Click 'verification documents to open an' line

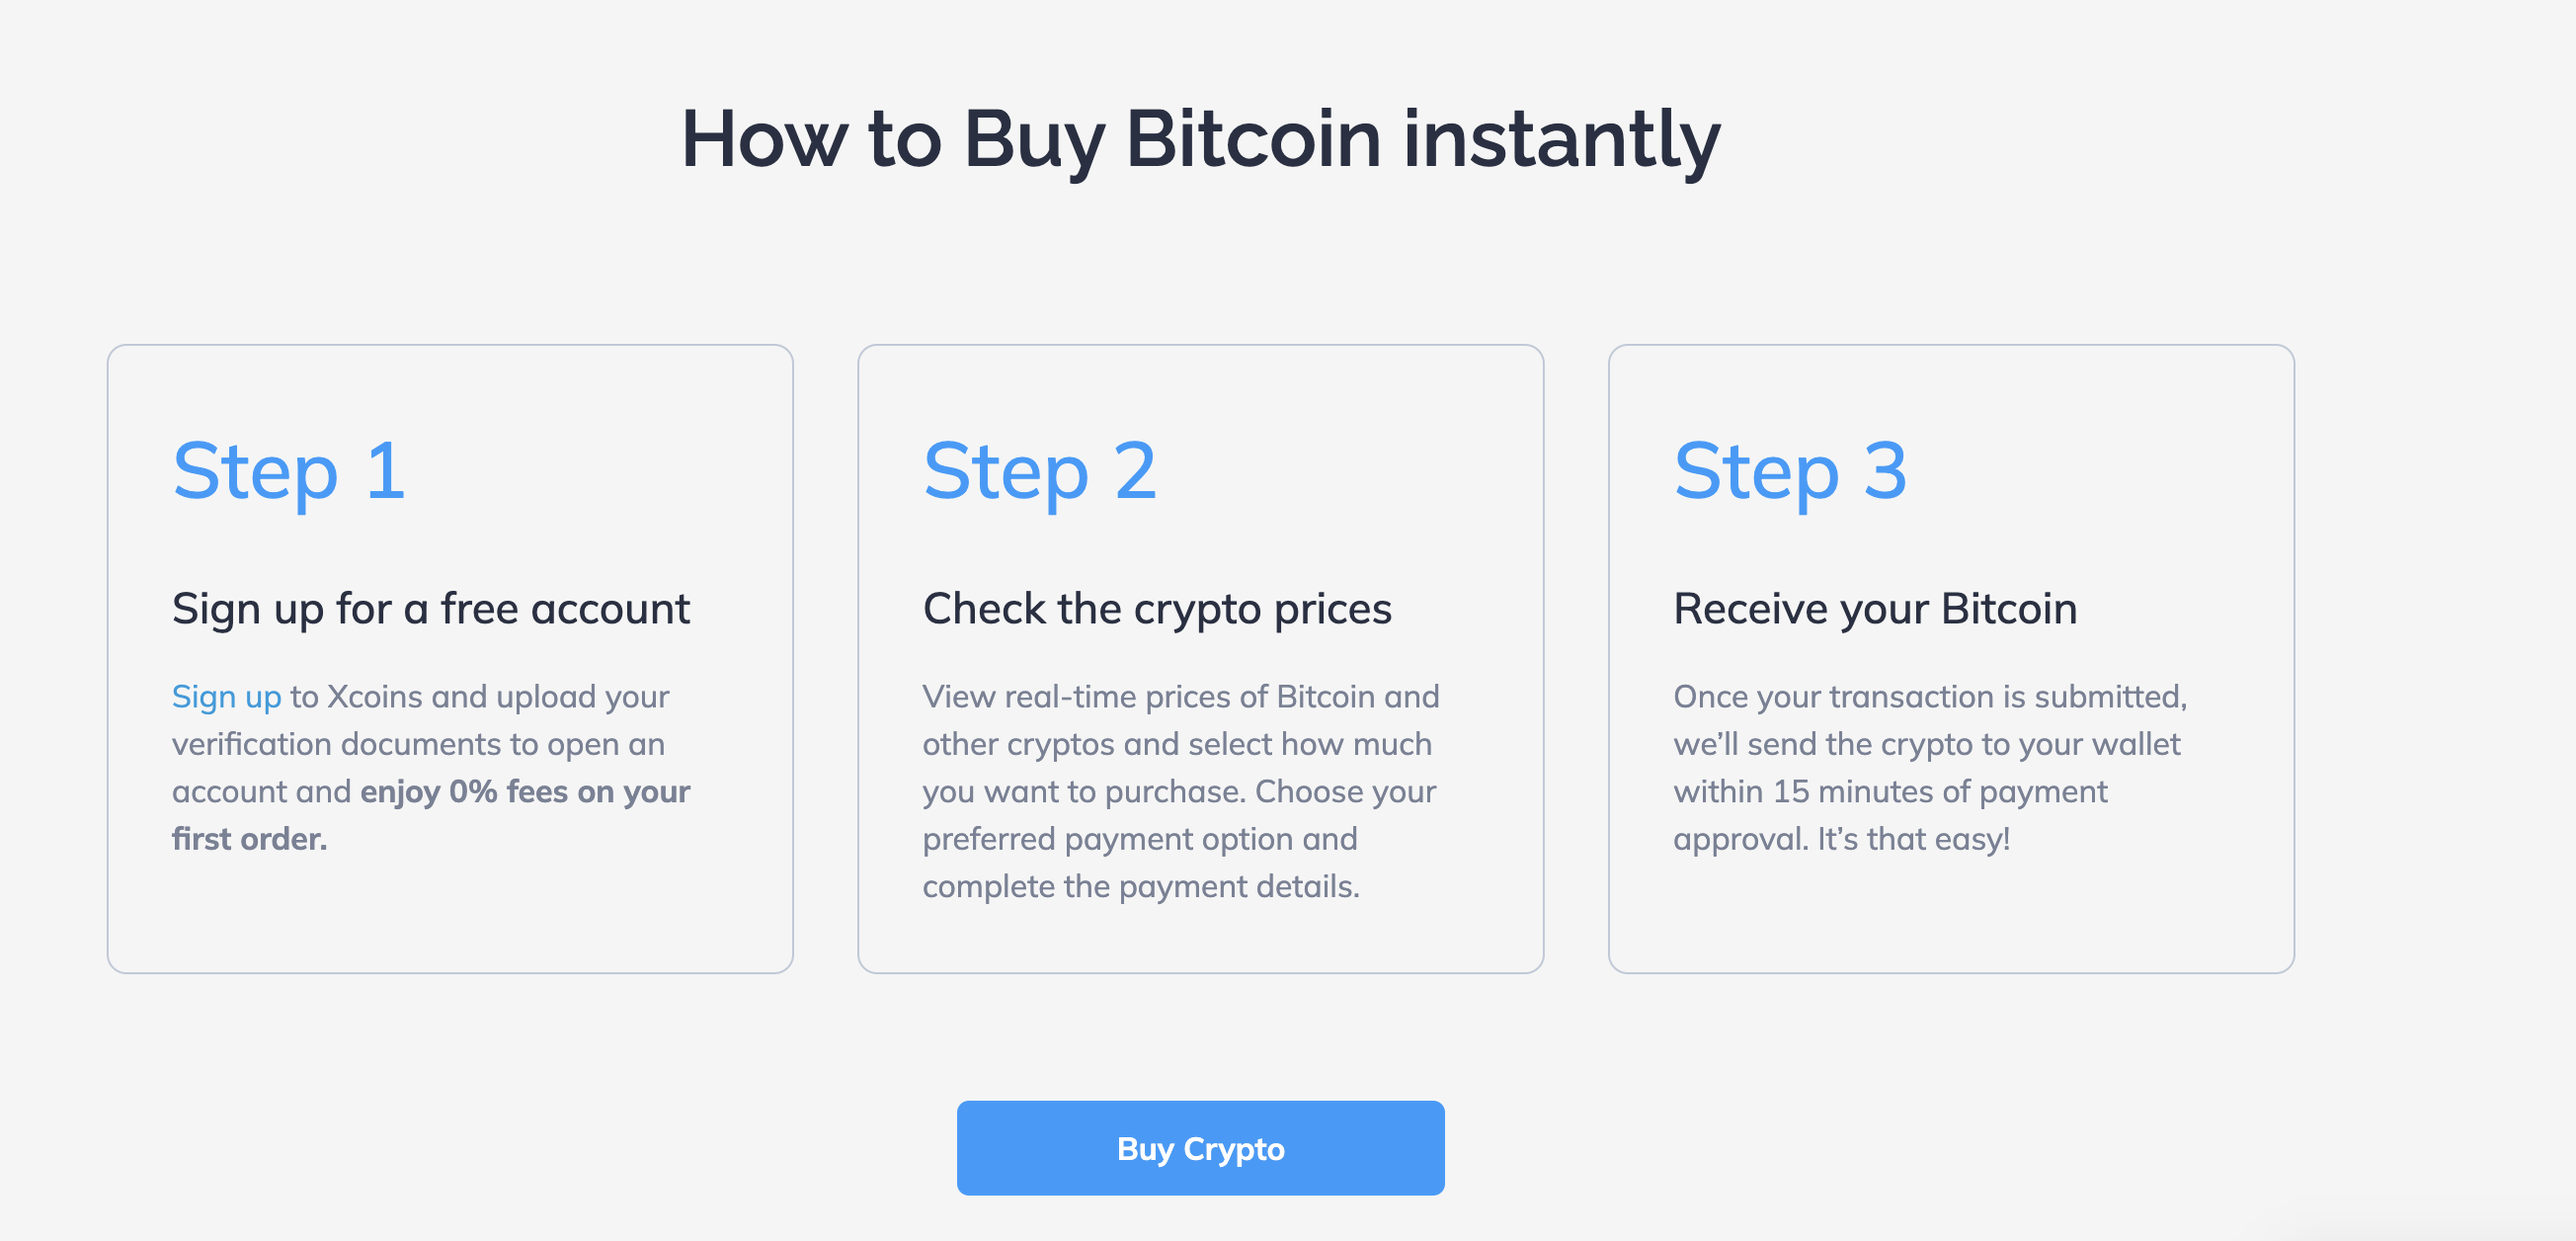(418, 745)
